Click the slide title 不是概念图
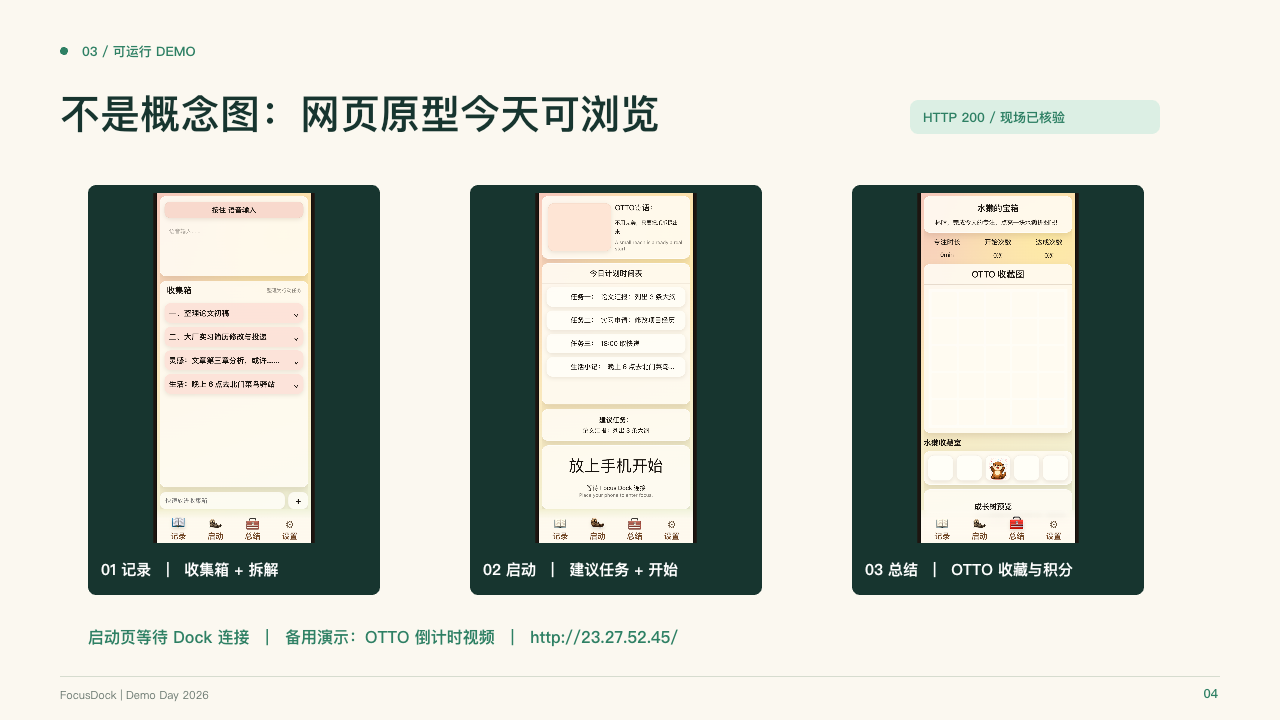 360,115
